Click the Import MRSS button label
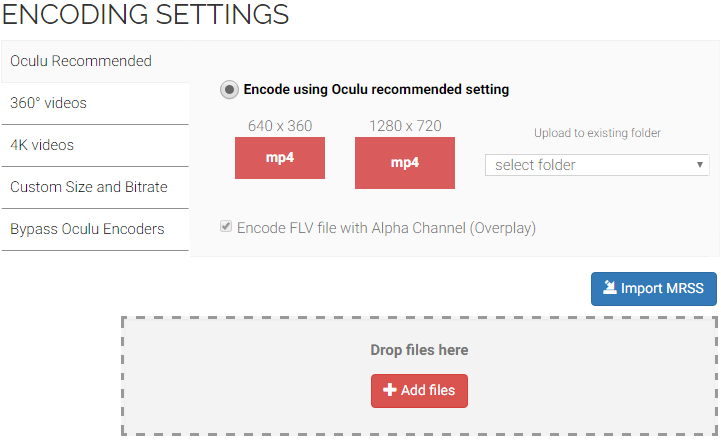The height and width of the screenshot is (441, 721). [662, 288]
